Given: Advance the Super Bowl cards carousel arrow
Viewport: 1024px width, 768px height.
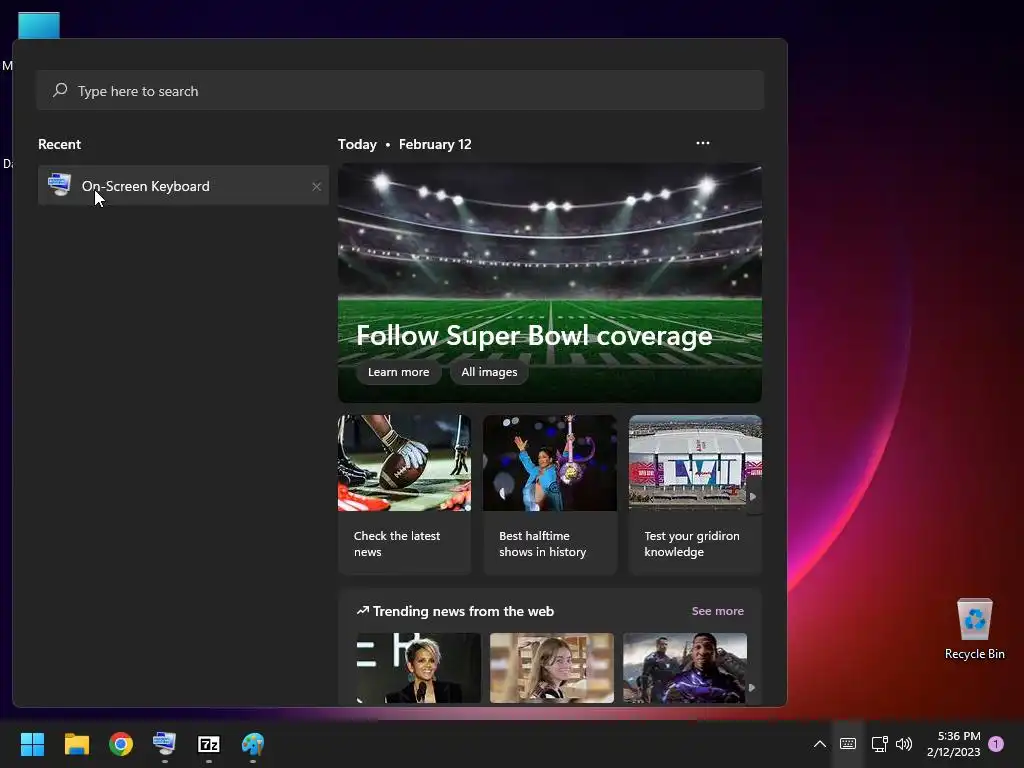Looking at the screenshot, I should click(753, 496).
